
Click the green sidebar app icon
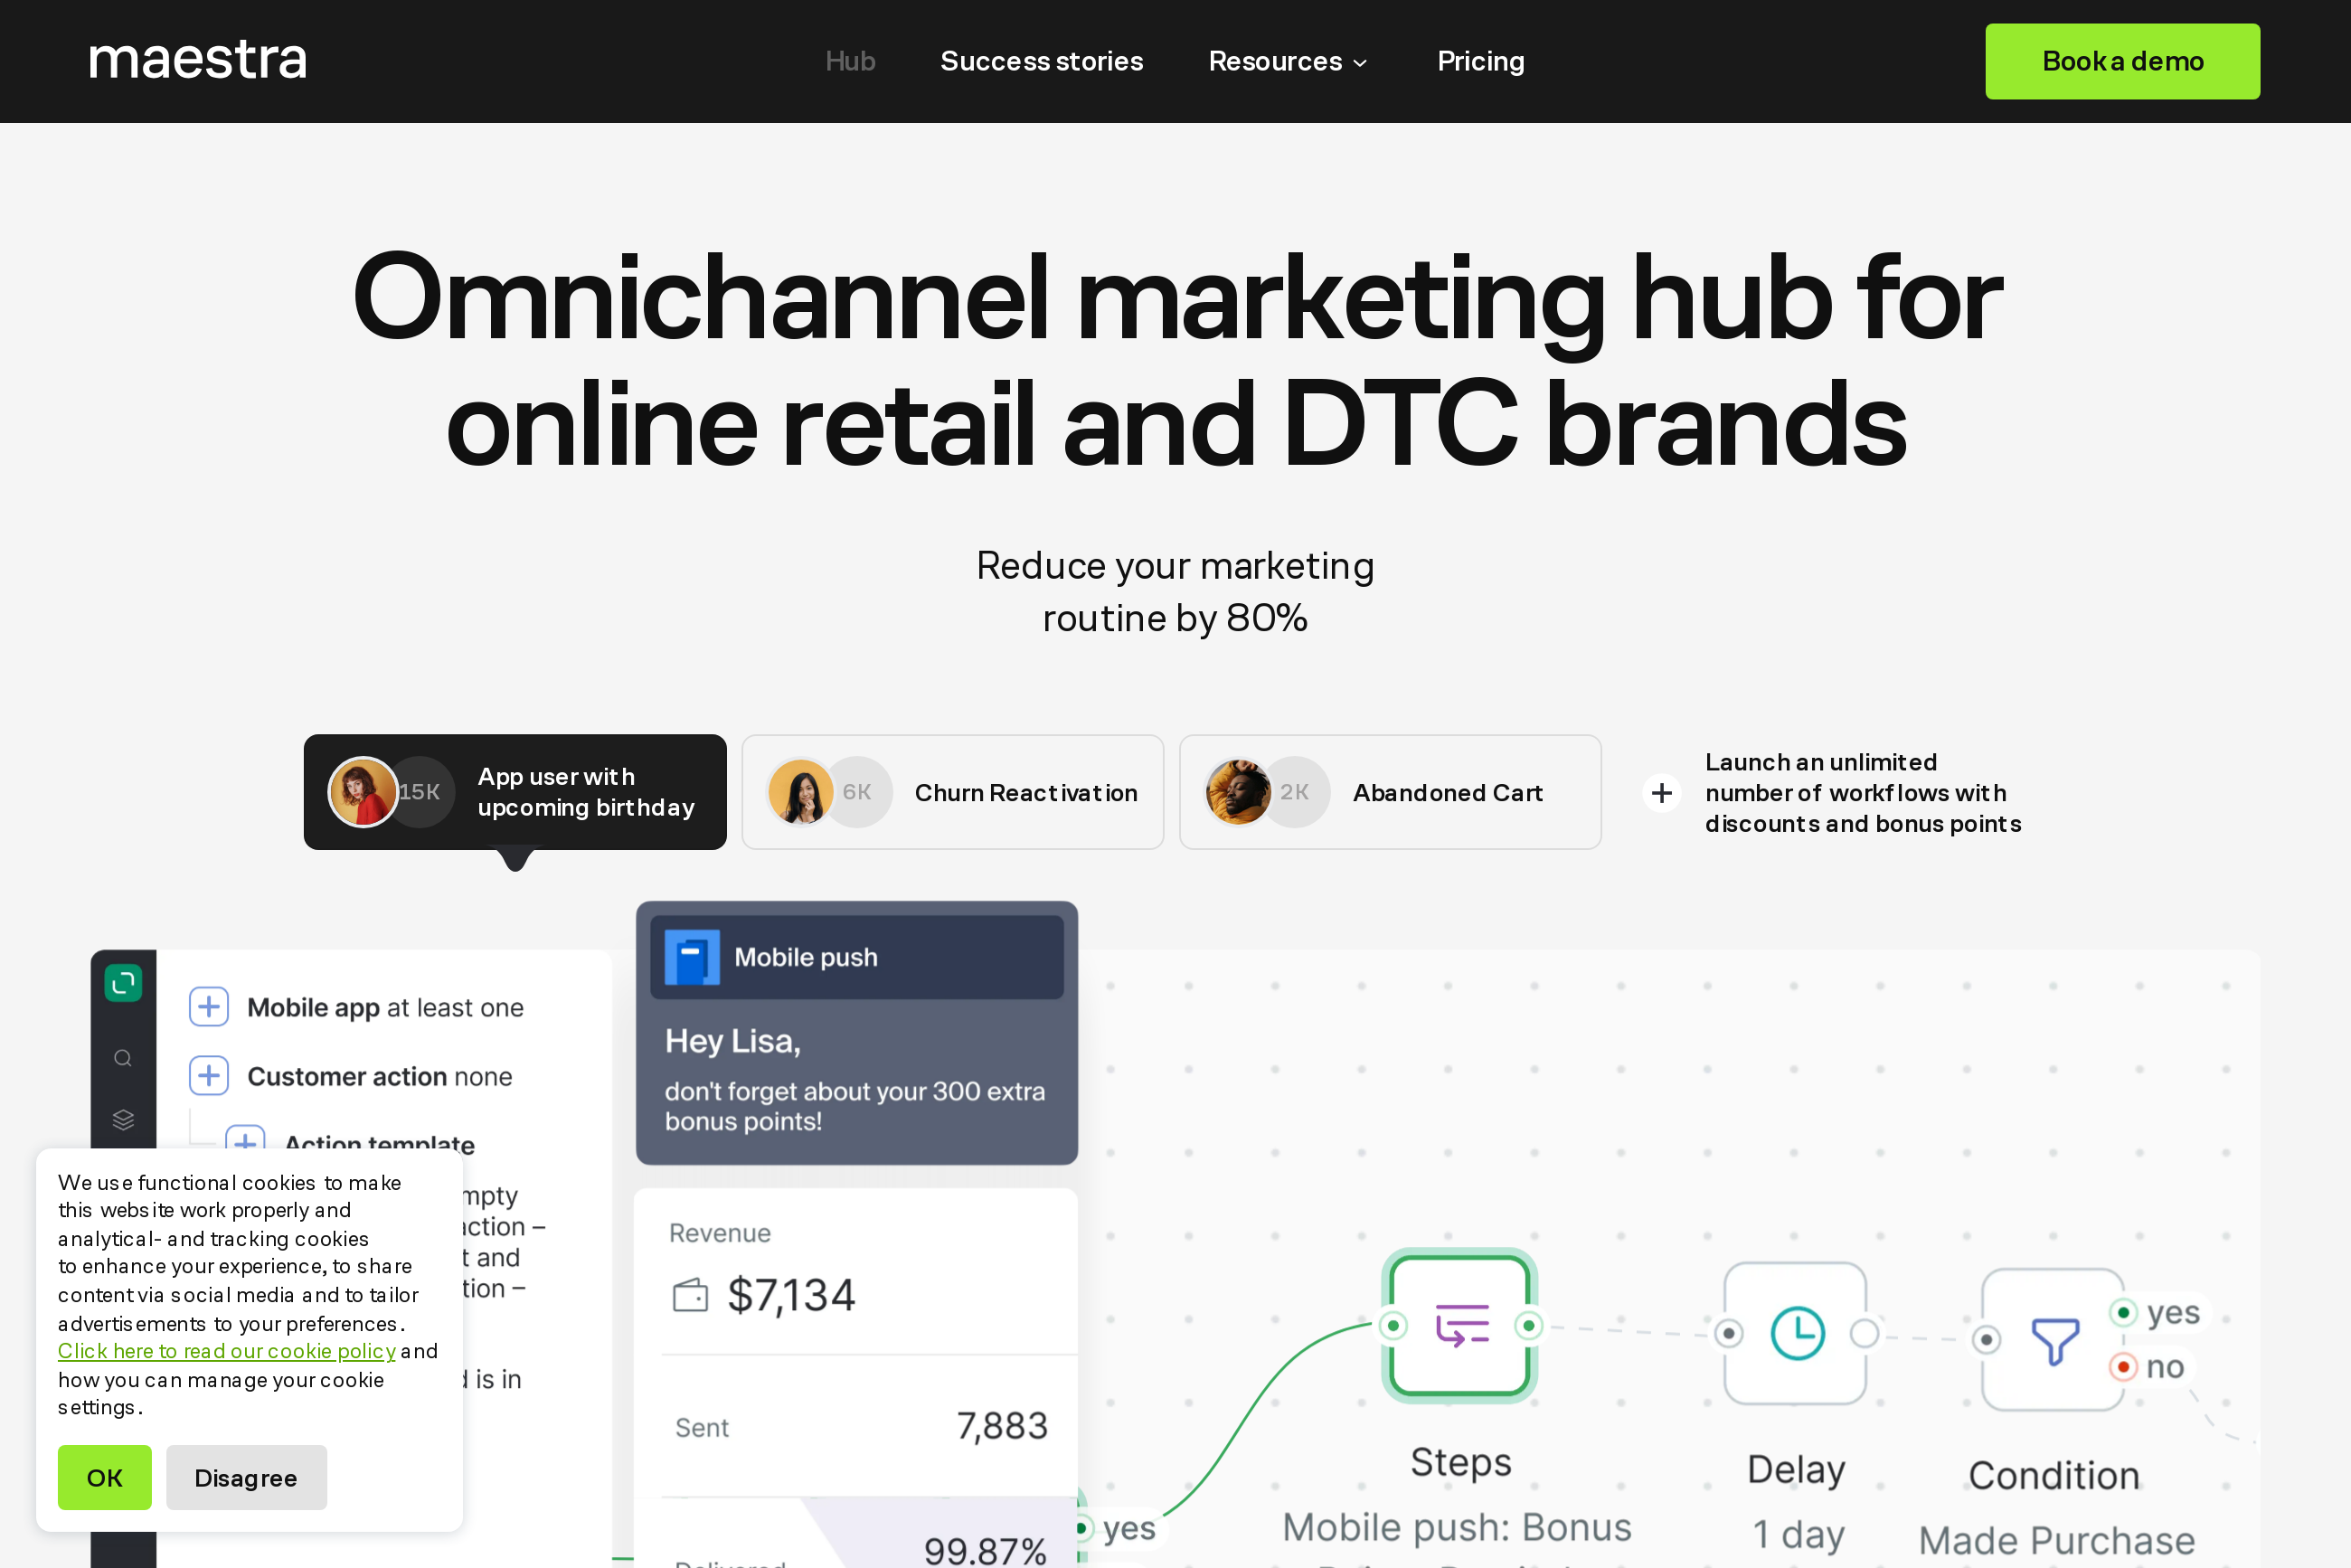123,983
